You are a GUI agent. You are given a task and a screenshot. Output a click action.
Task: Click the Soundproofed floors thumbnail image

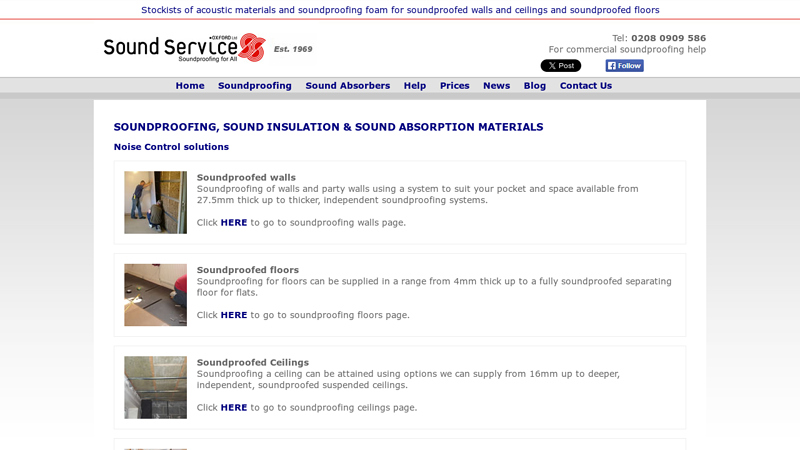click(x=156, y=295)
